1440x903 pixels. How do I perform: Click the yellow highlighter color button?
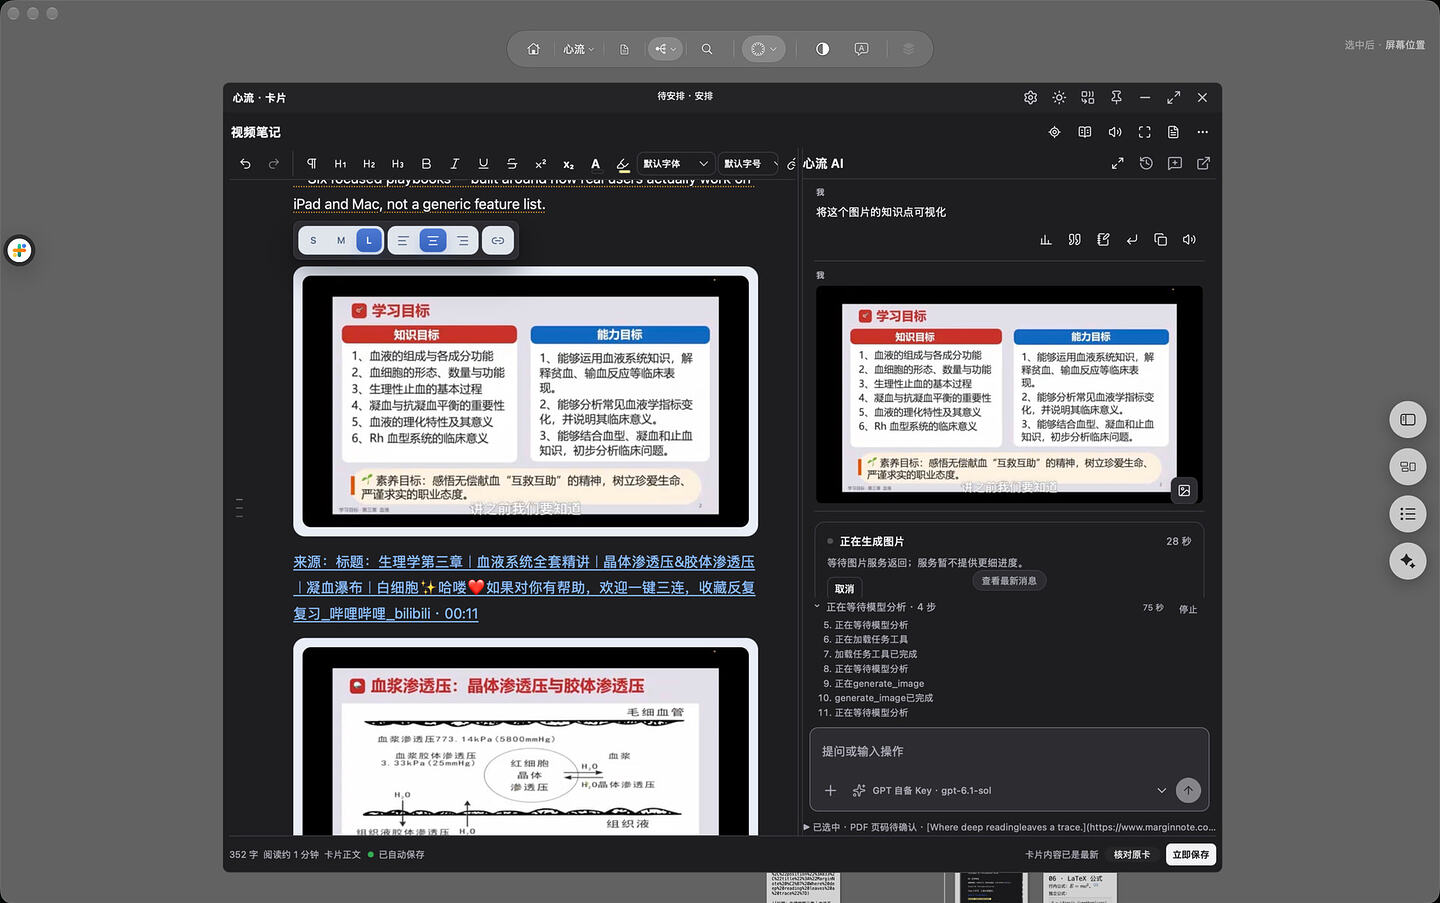coord(623,164)
